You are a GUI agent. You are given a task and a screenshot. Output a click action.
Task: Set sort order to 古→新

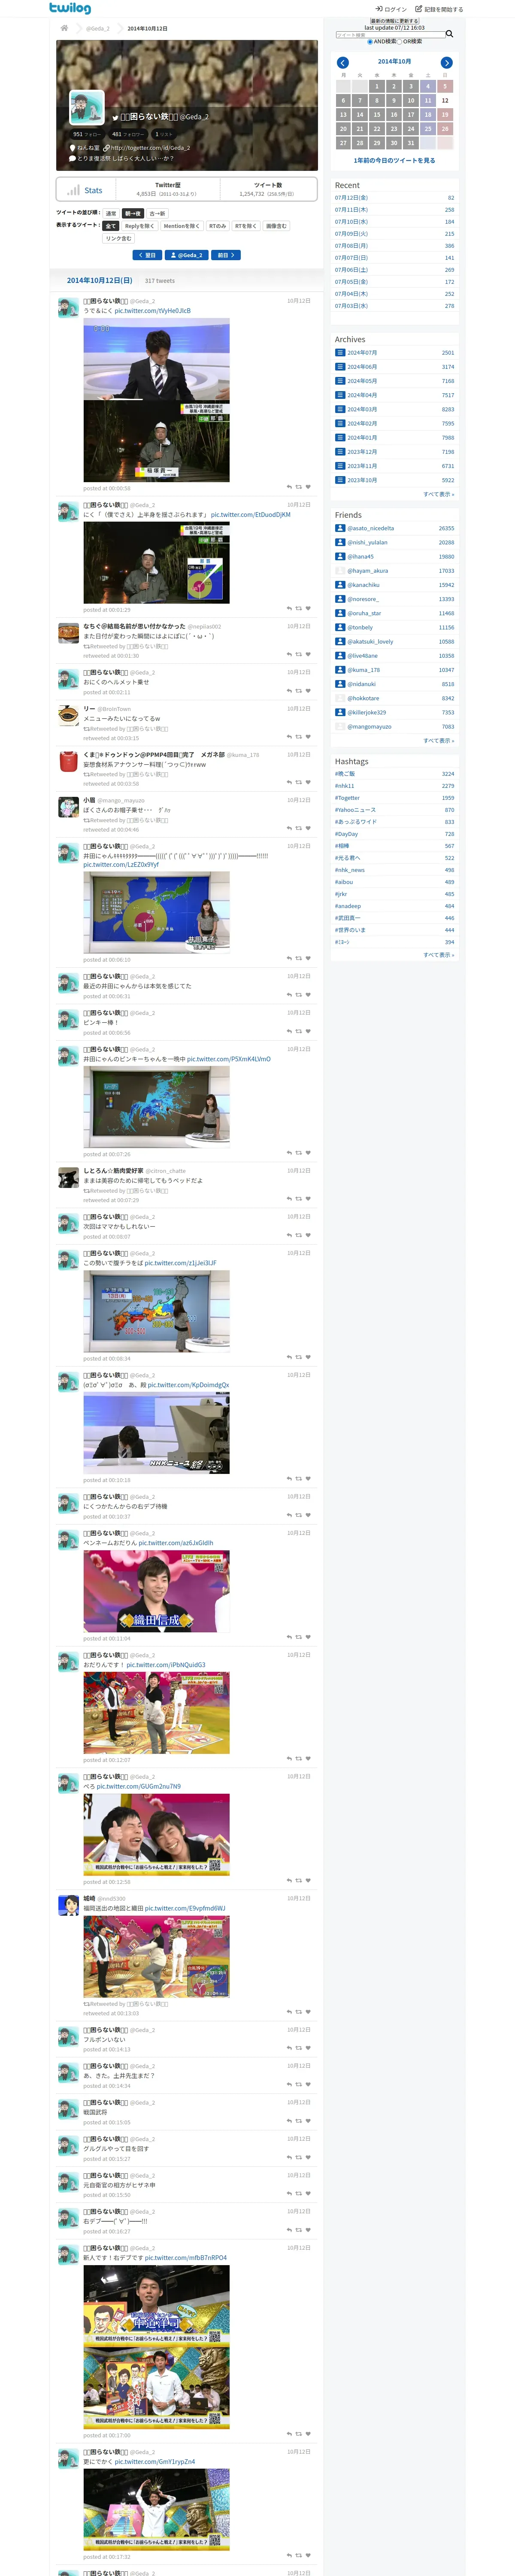[x=157, y=213]
